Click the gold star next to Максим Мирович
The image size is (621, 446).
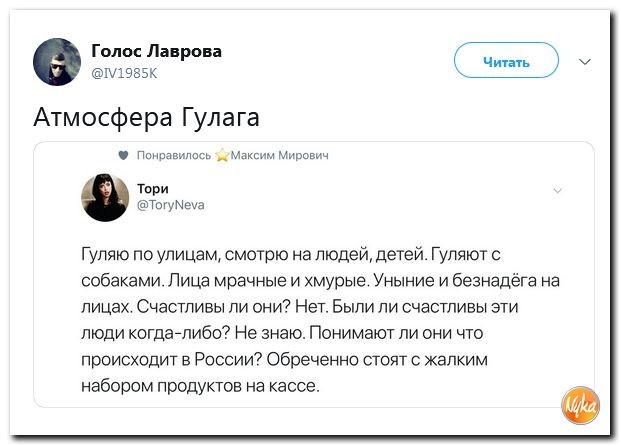coord(223,156)
